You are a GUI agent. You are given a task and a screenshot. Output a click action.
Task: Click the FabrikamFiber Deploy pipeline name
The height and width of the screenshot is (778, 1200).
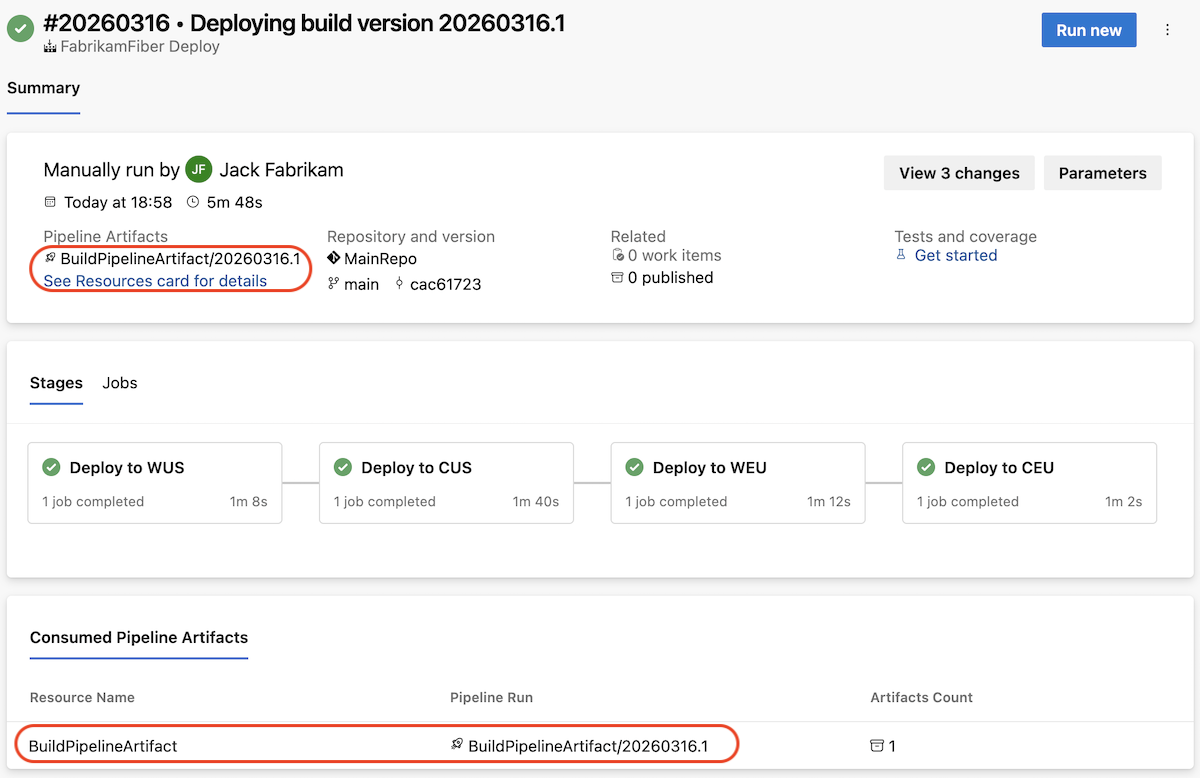(x=140, y=47)
